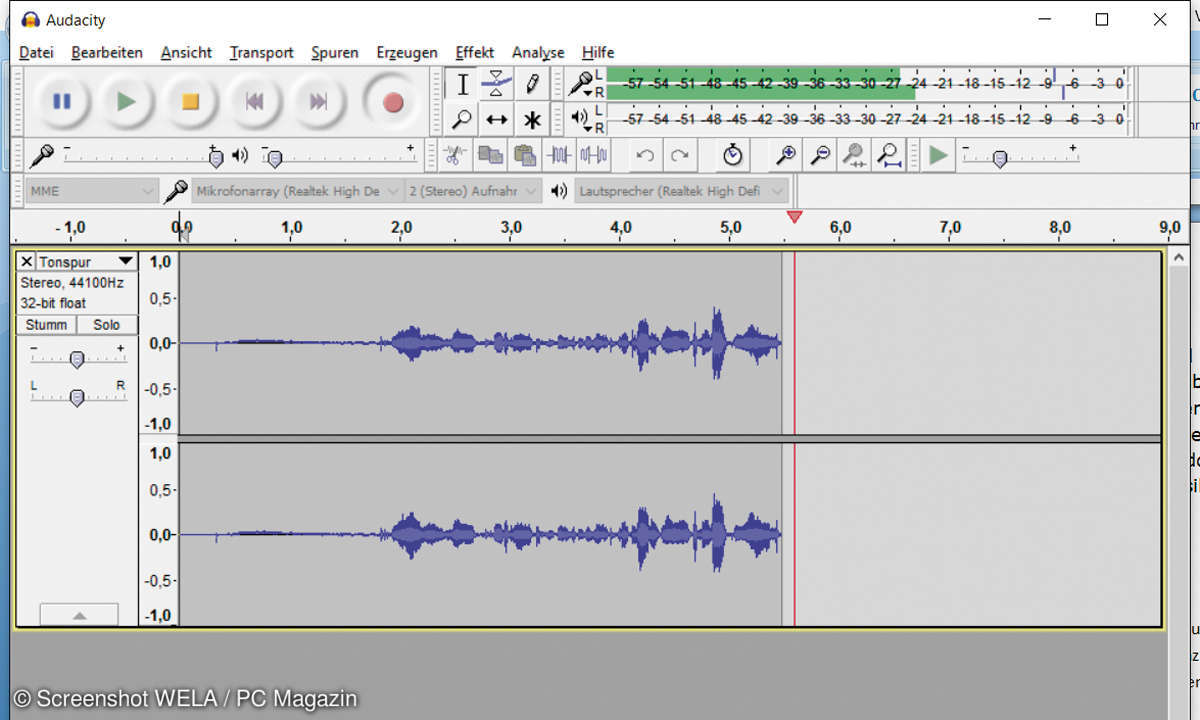
Task: Open the Hilfe menu
Action: [x=598, y=52]
